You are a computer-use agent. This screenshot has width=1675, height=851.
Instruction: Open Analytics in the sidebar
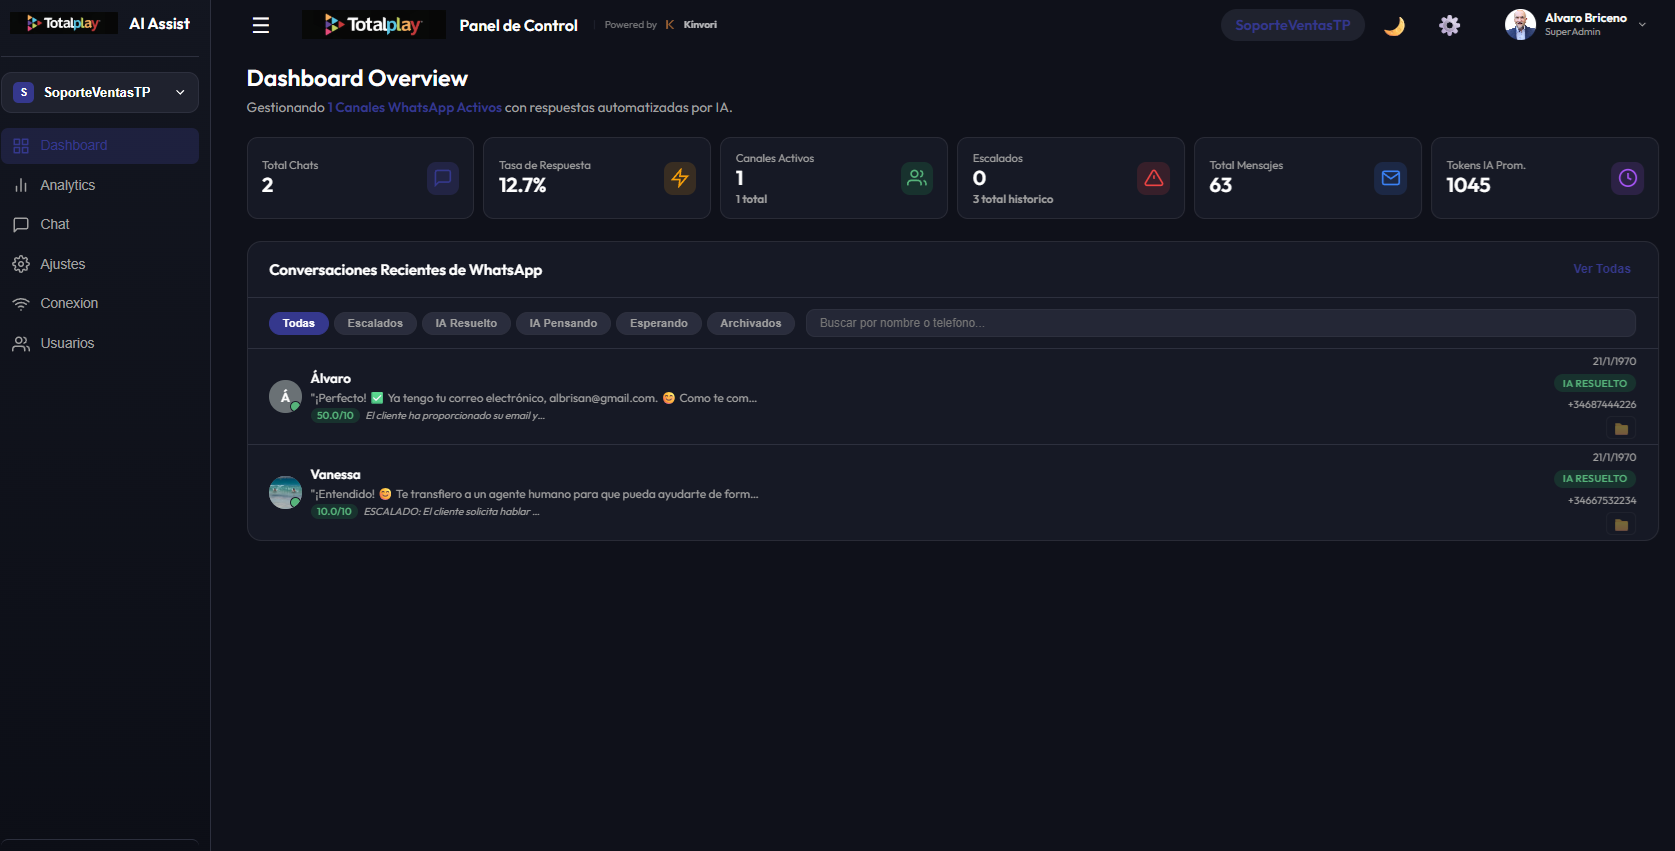pos(67,185)
